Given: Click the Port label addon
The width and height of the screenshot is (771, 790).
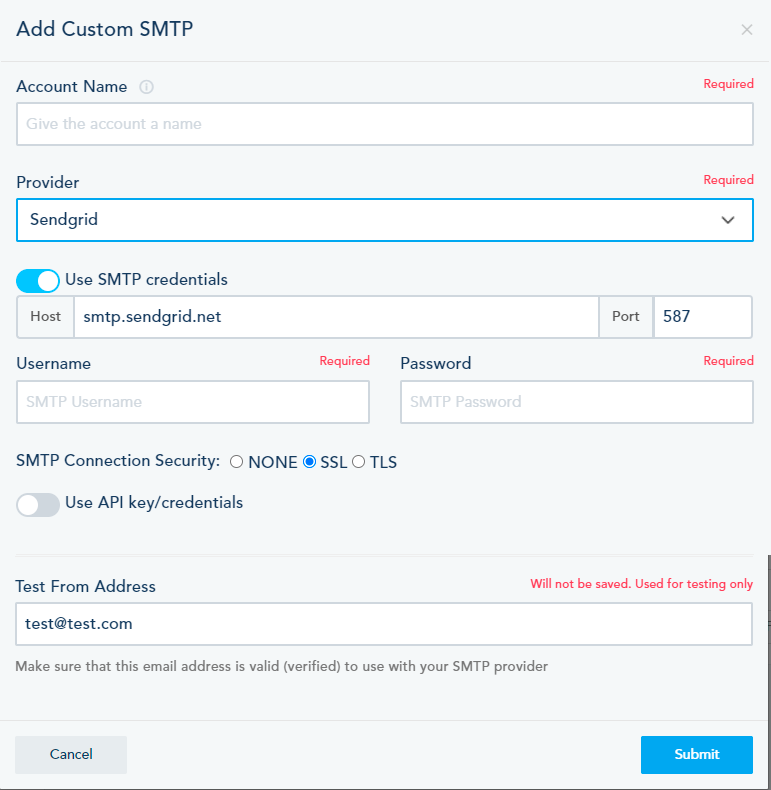Looking at the screenshot, I should [626, 316].
